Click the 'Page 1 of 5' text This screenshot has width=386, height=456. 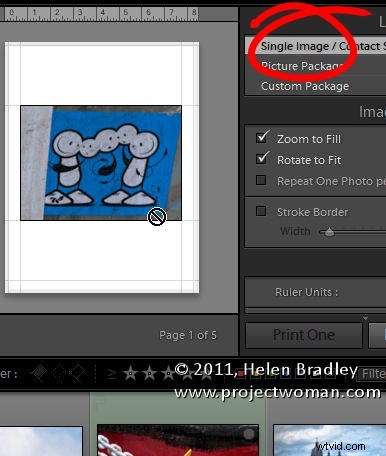point(188,335)
